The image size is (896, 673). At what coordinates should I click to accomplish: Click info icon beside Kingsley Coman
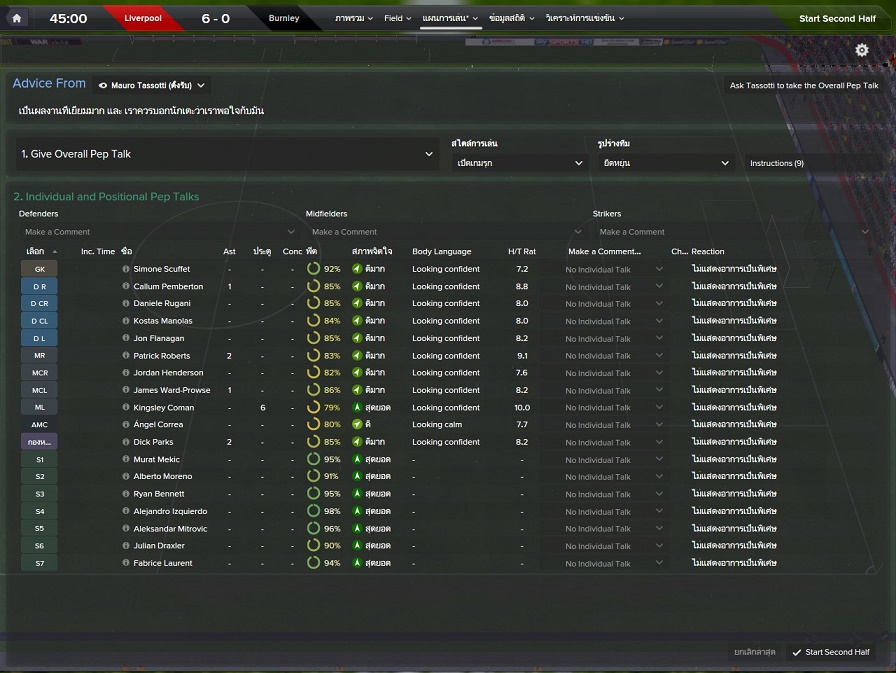(126, 407)
